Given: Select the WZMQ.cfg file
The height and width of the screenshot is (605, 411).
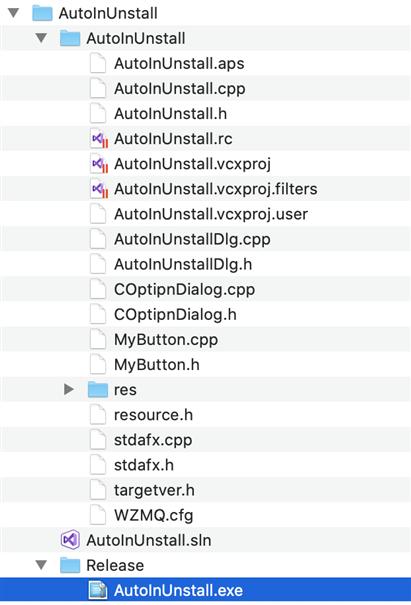Looking at the screenshot, I should (205, 515).
